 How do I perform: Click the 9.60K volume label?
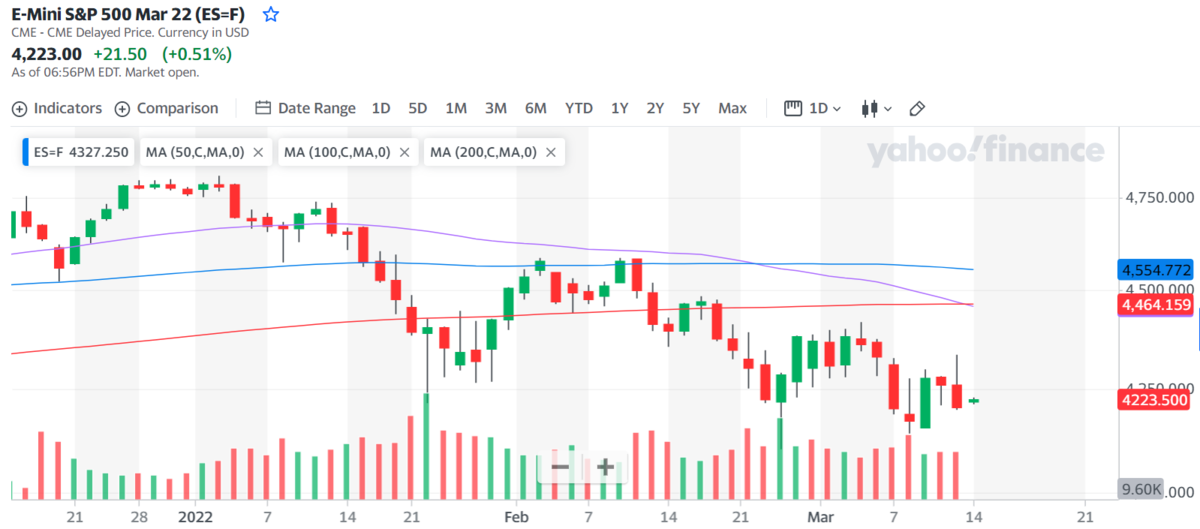[x=1141, y=489]
